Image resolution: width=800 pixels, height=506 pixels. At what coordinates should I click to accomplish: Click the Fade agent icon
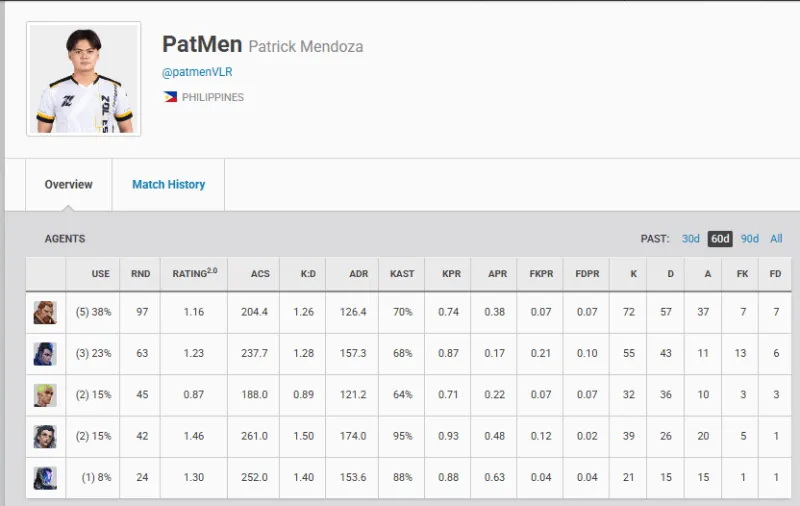tap(45, 436)
